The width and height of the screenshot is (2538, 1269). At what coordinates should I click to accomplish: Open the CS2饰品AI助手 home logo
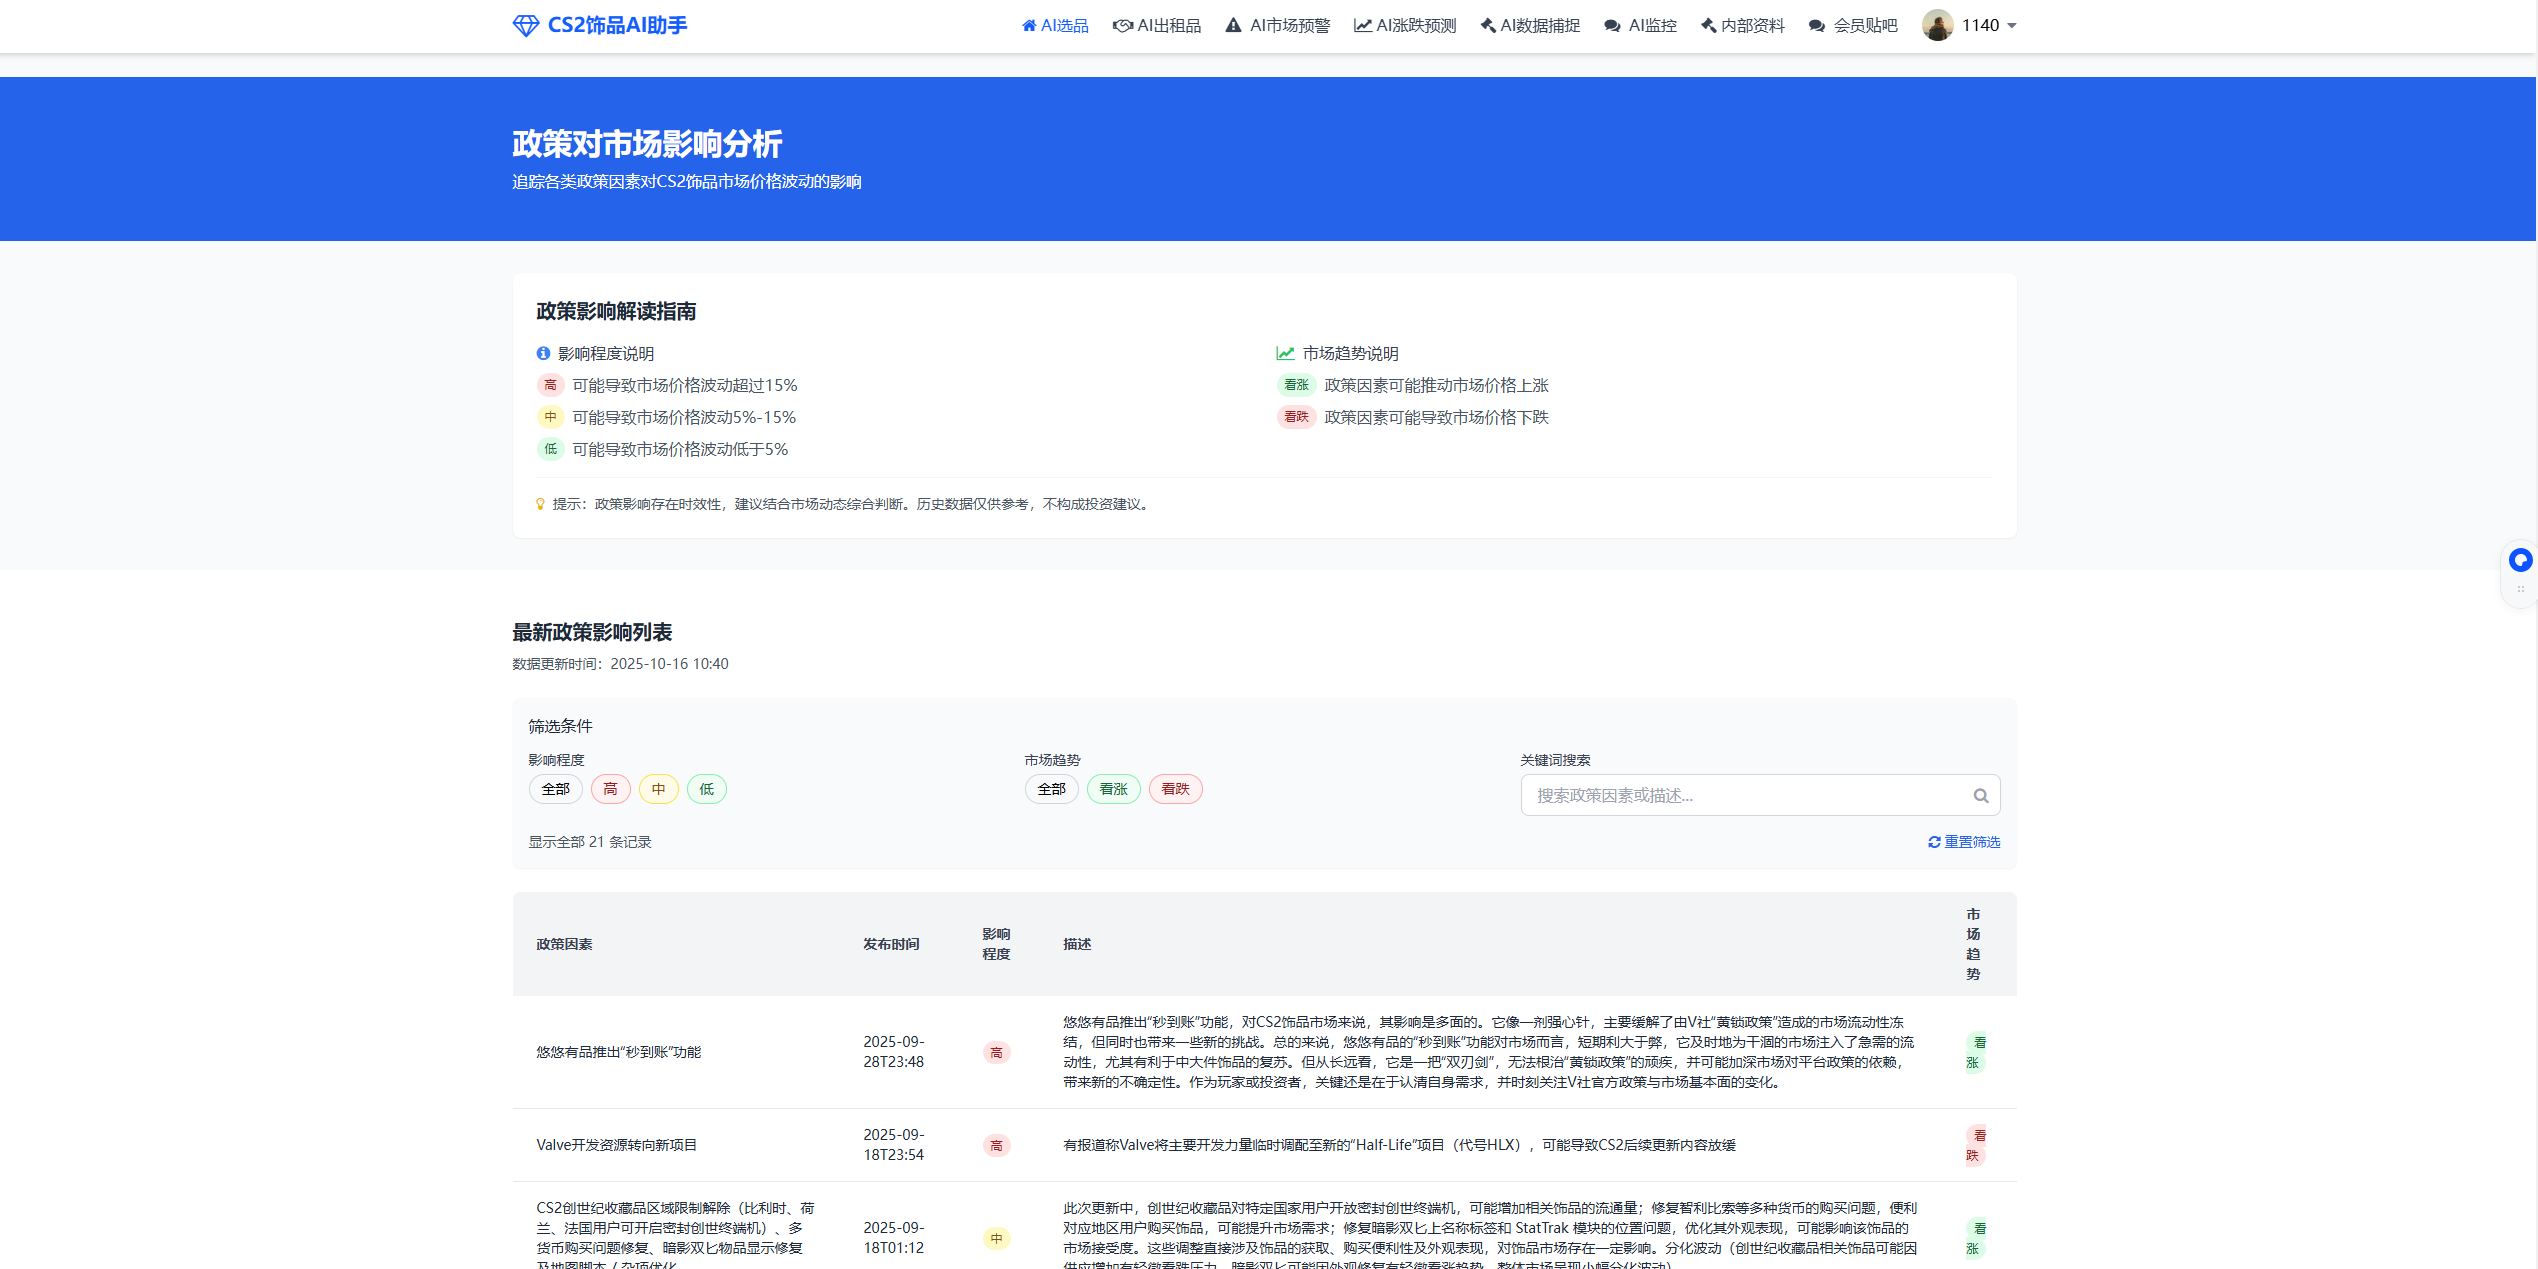(x=600, y=25)
